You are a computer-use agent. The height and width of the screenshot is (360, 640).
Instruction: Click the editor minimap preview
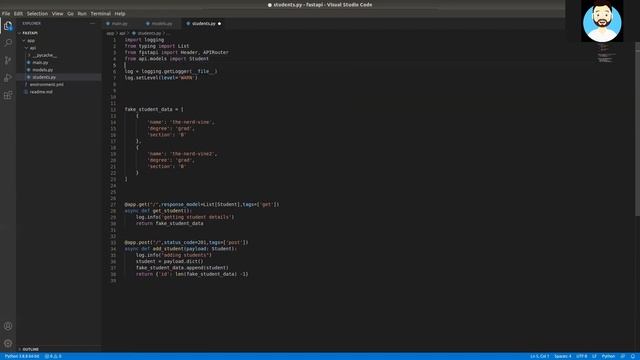pos(605,53)
